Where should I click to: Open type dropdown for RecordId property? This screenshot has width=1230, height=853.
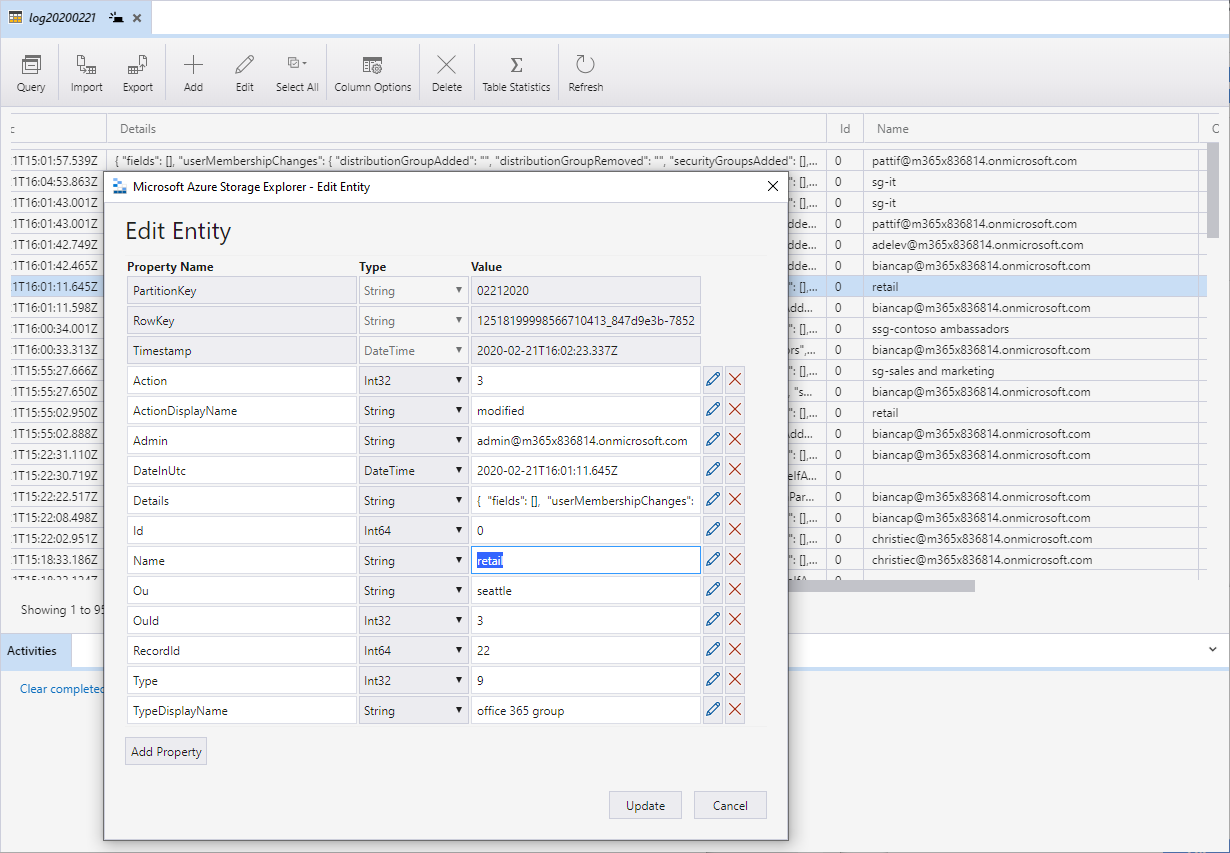412,651
